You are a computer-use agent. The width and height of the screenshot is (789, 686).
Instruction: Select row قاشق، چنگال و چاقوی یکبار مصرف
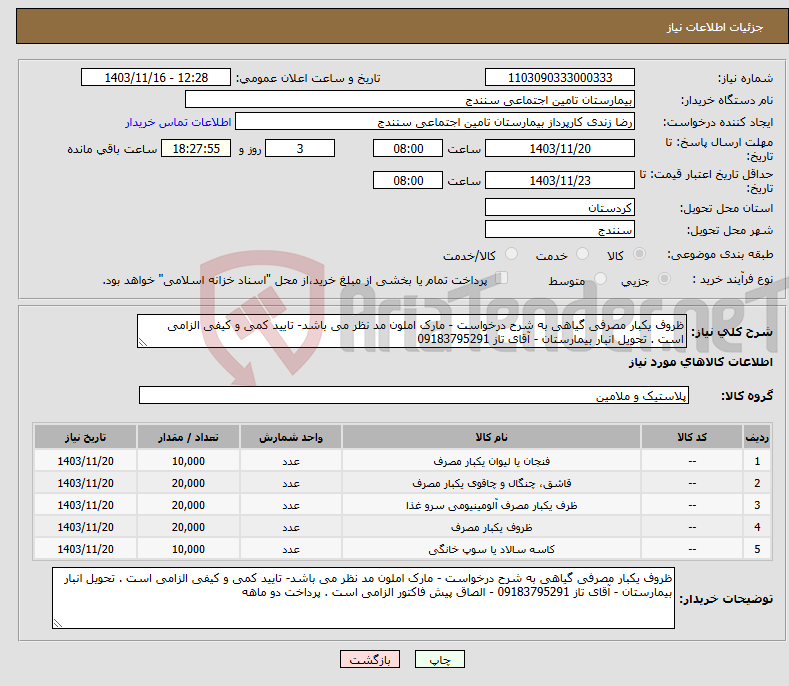[403, 483]
